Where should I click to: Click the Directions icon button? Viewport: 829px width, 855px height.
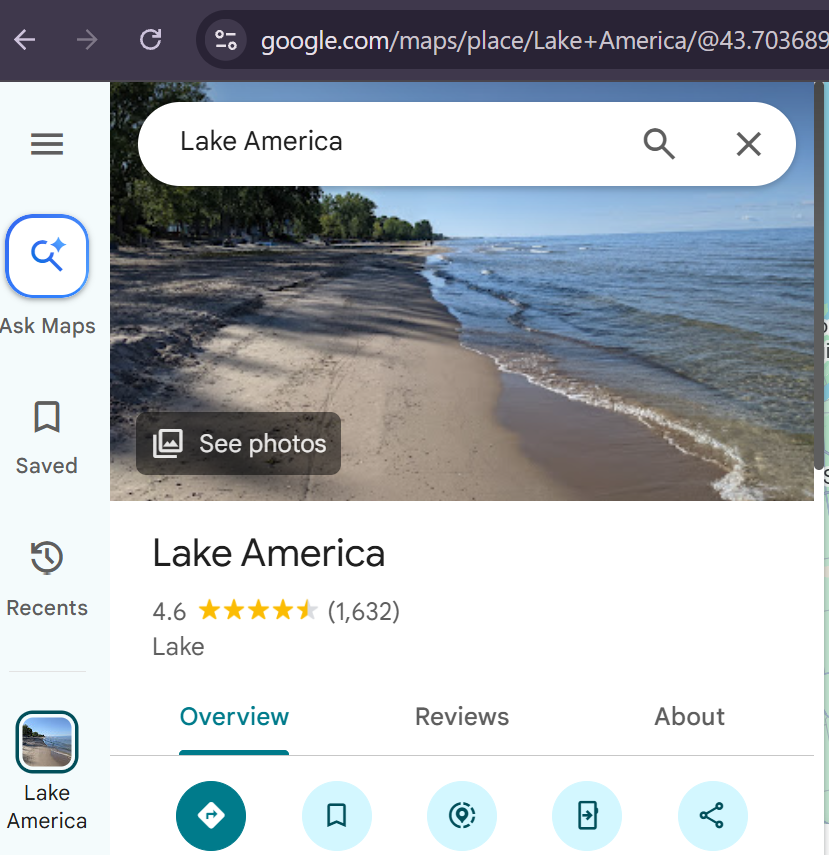pyautogui.click(x=211, y=816)
